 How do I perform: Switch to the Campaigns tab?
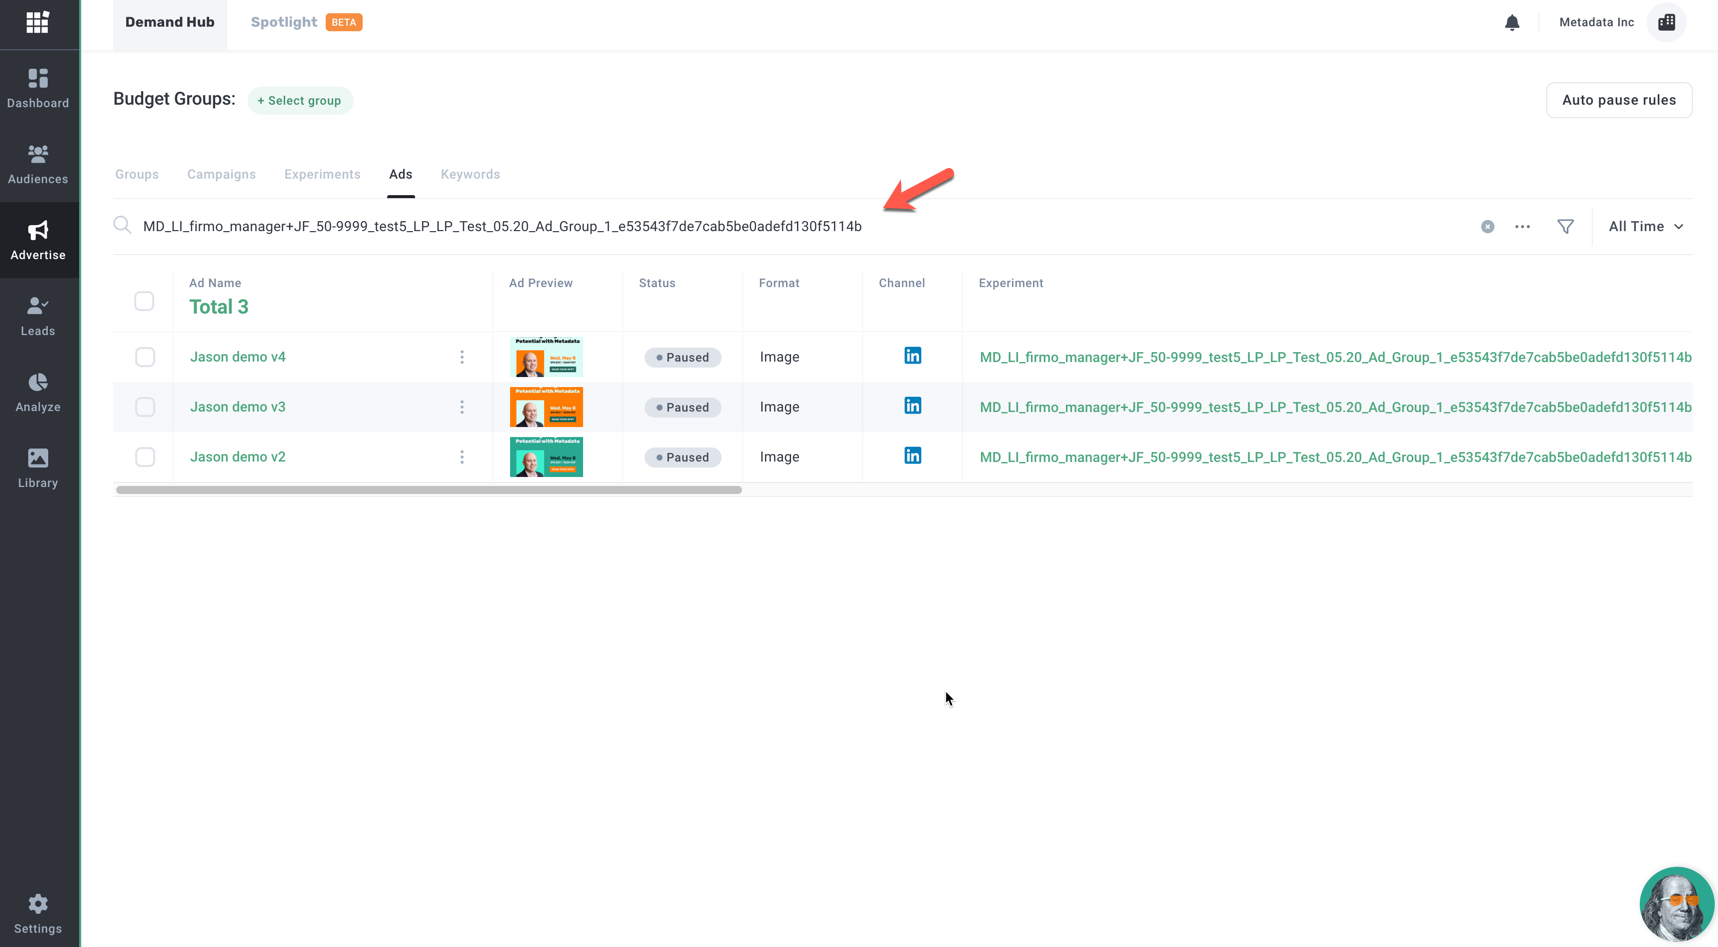(221, 174)
